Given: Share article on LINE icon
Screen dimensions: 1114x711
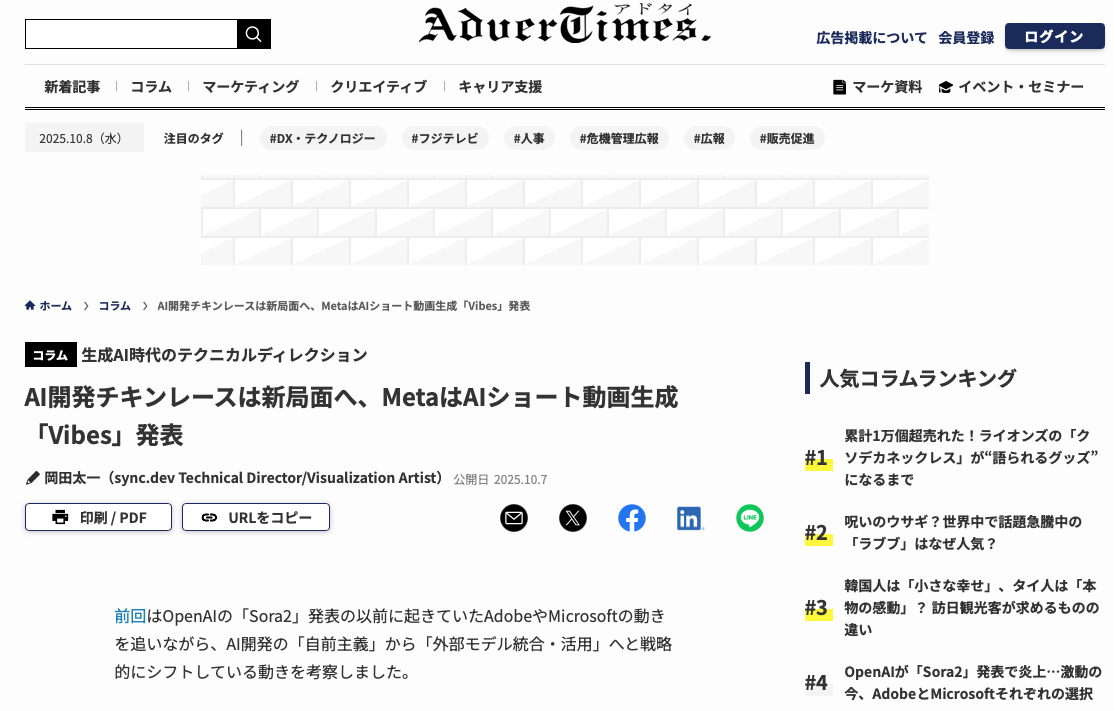Looking at the screenshot, I should pyautogui.click(x=750, y=518).
